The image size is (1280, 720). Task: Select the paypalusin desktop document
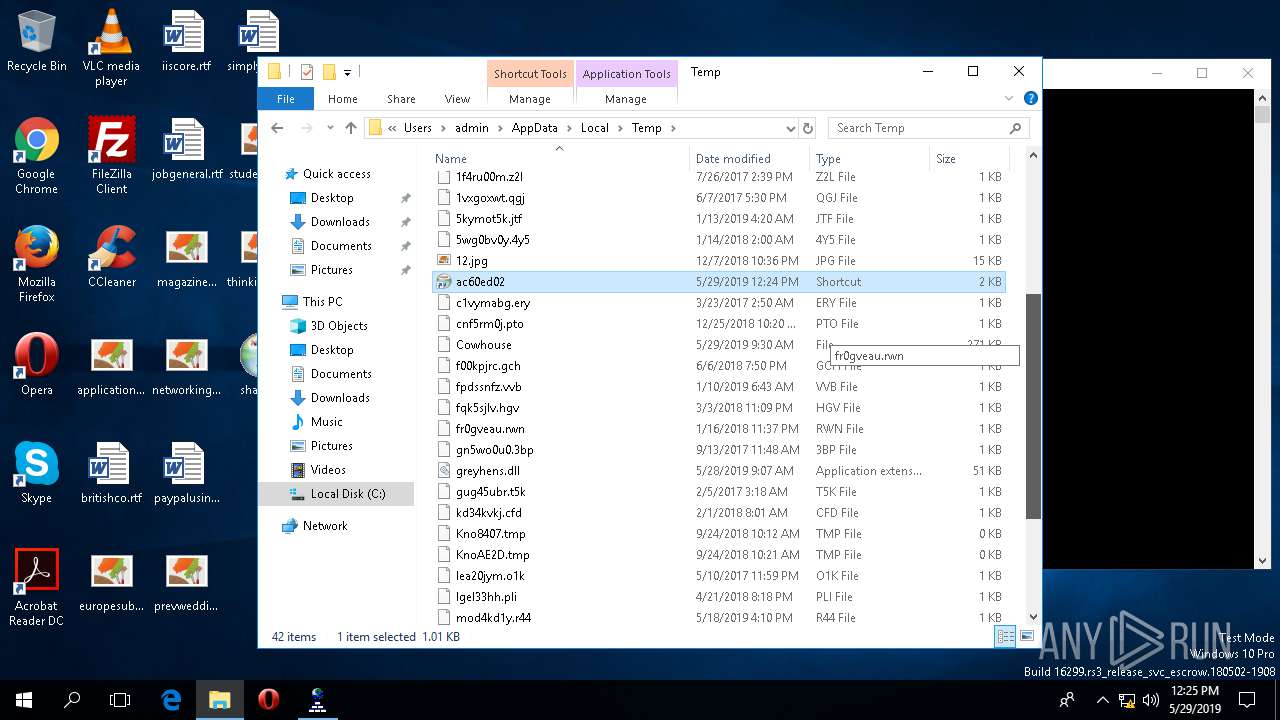[x=186, y=473]
